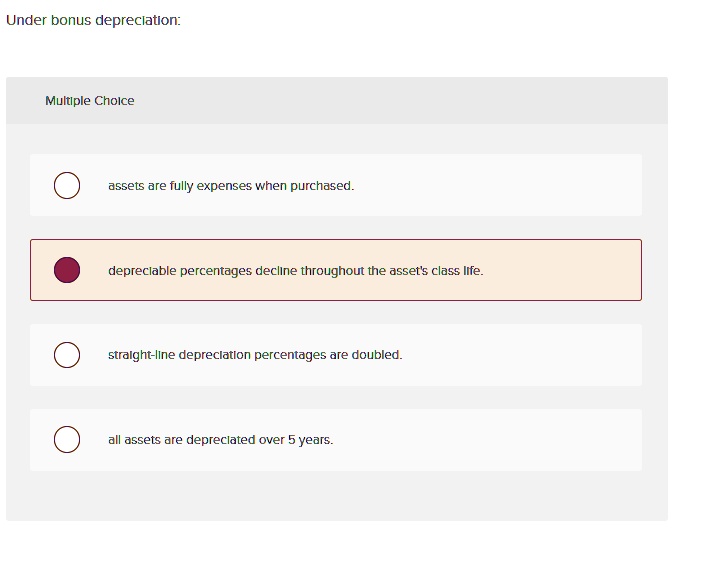Click the fourth answer option card background

tap(336, 440)
